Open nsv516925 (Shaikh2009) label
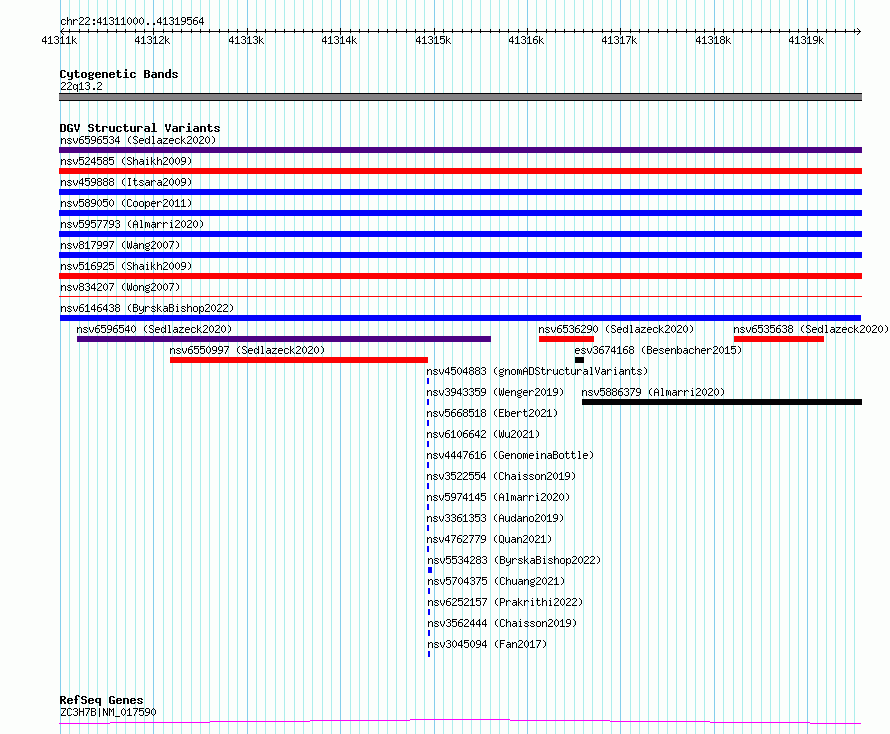Viewport: 890px width, 734px height. pos(126,266)
